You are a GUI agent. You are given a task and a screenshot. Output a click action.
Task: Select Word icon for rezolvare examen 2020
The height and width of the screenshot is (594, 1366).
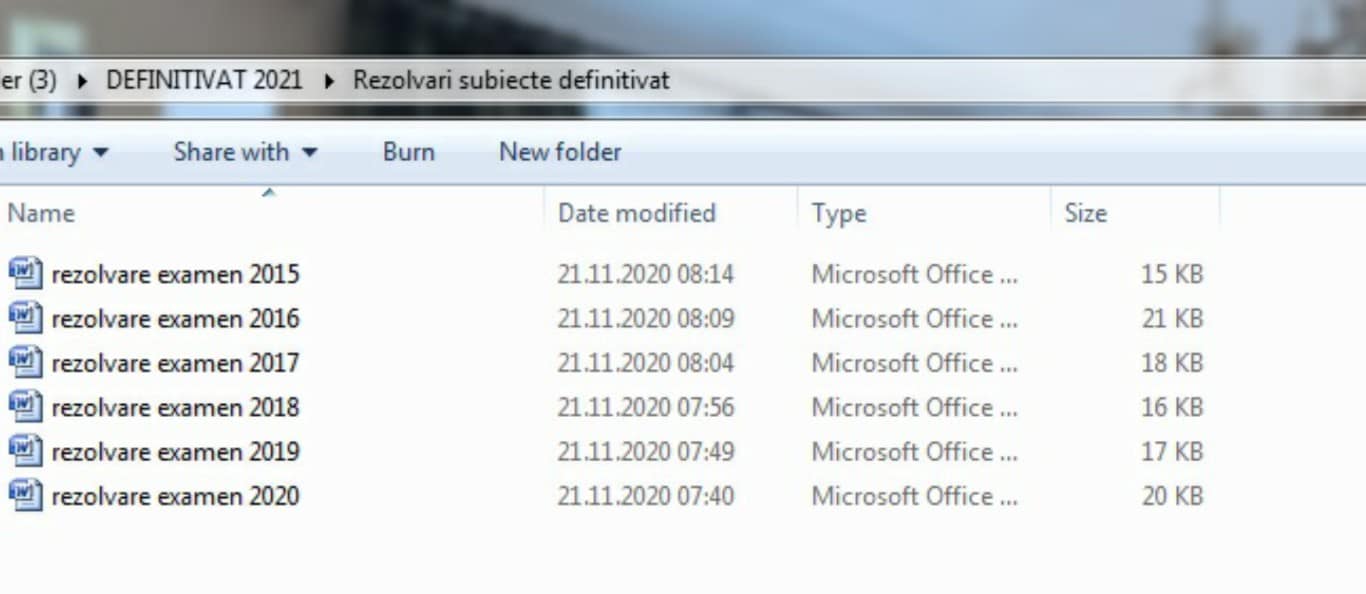(26, 495)
